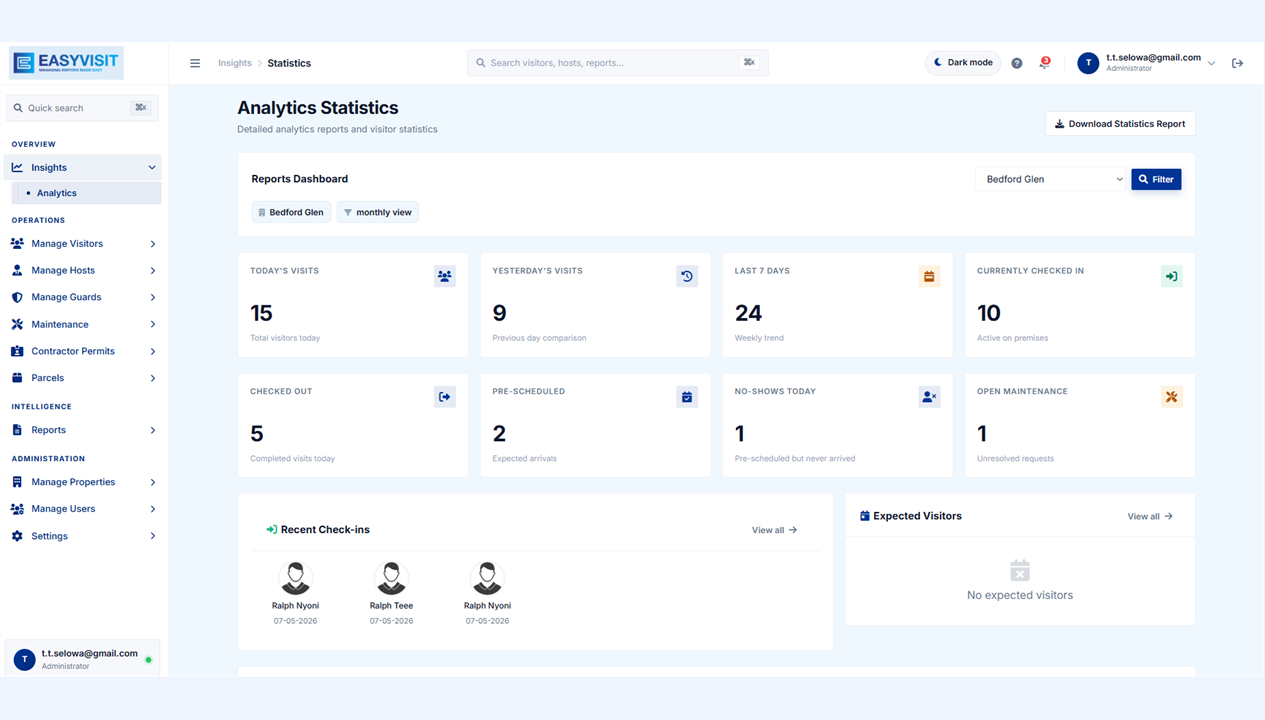This screenshot has height=720, width=1265.
Task: Click the Today's Visits people icon
Action: tap(445, 276)
